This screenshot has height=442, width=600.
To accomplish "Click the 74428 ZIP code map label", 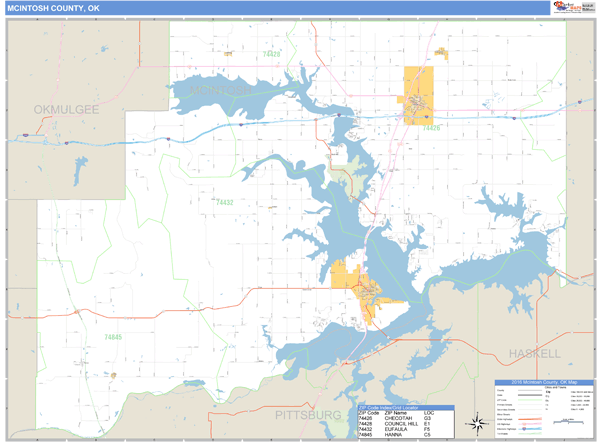I will click(x=271, y=54).
